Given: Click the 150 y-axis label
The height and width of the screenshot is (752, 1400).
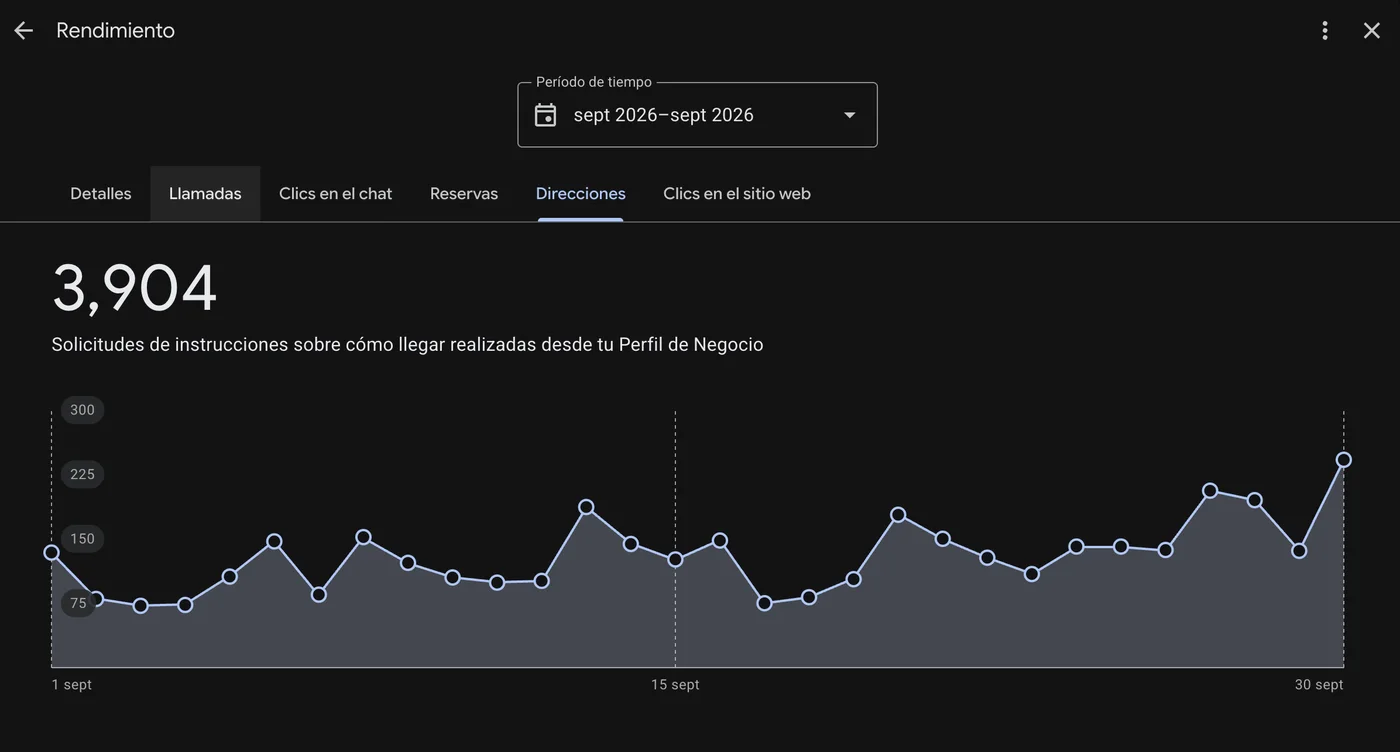Looking at the screenshot, I should 83,539.
